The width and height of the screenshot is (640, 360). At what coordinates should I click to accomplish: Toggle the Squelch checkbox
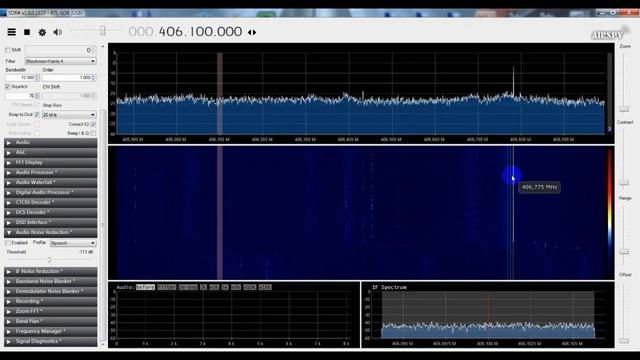(x=8, y=87)
